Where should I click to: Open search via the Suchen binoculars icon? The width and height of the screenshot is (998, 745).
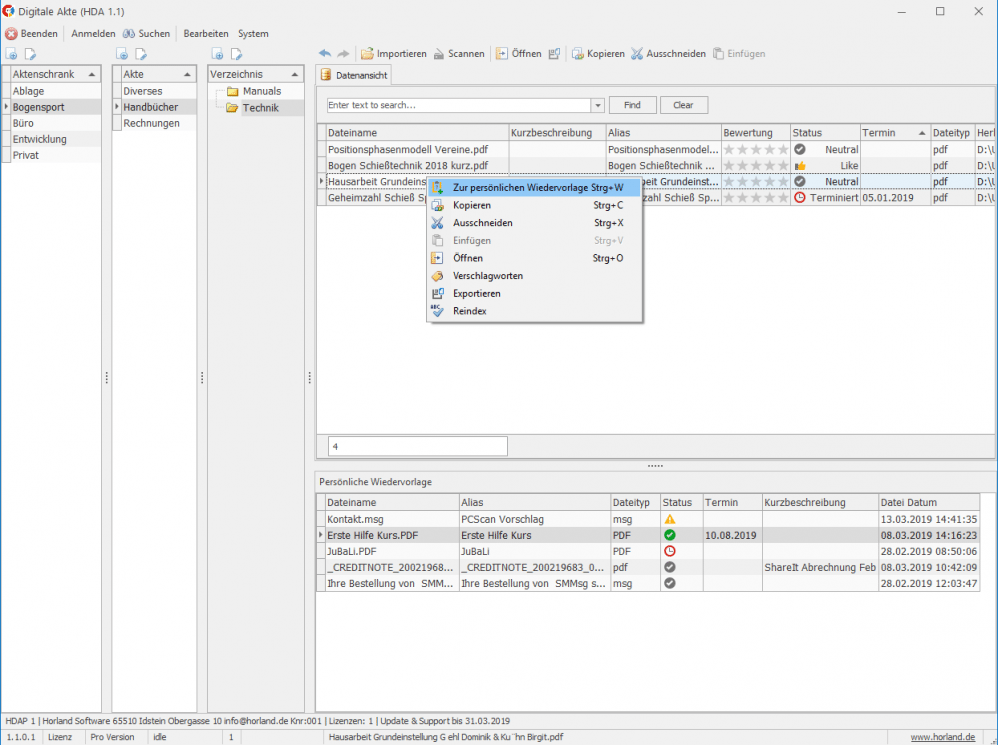(x=129, y=34)
